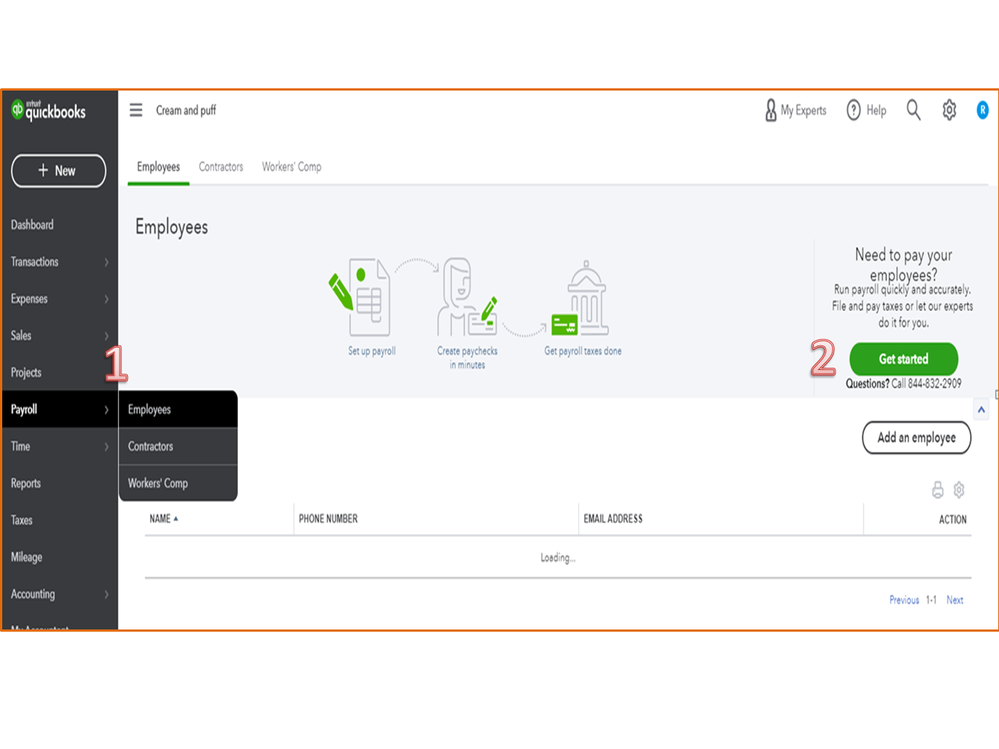Go to Previous page link

point(904,600)
